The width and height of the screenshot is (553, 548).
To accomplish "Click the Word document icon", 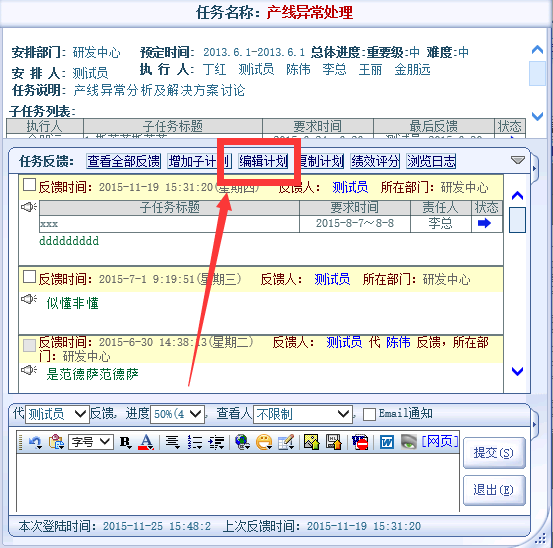I will (x=387, y=442).
